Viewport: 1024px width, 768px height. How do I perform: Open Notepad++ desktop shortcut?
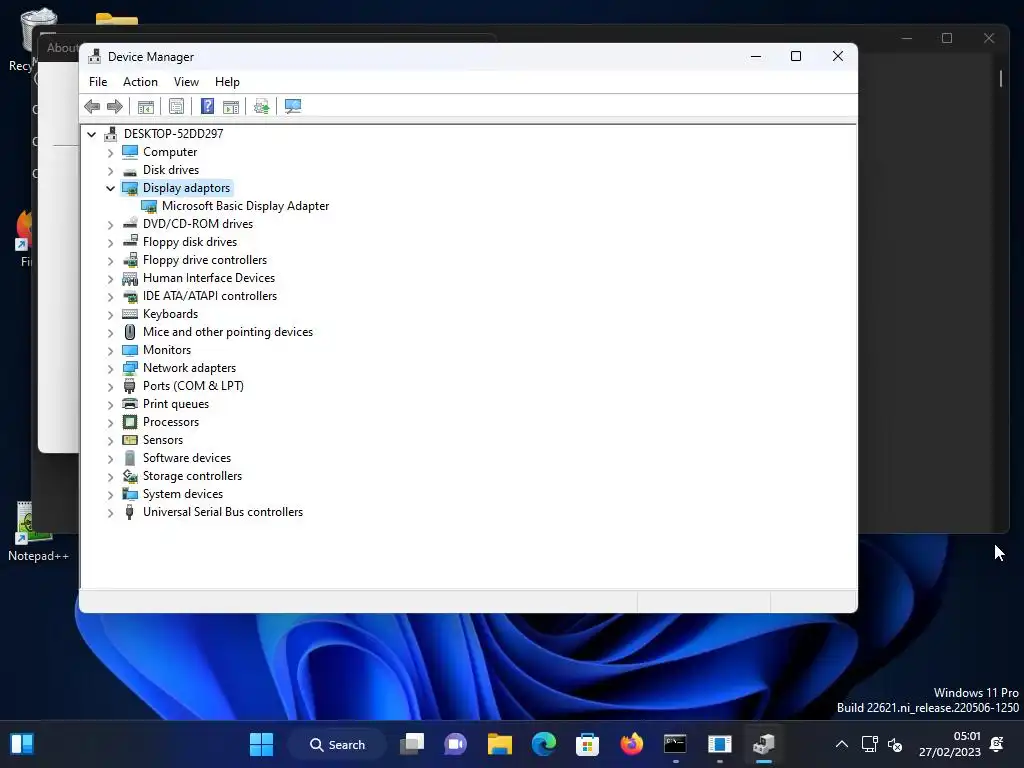[x=37, y=531]
